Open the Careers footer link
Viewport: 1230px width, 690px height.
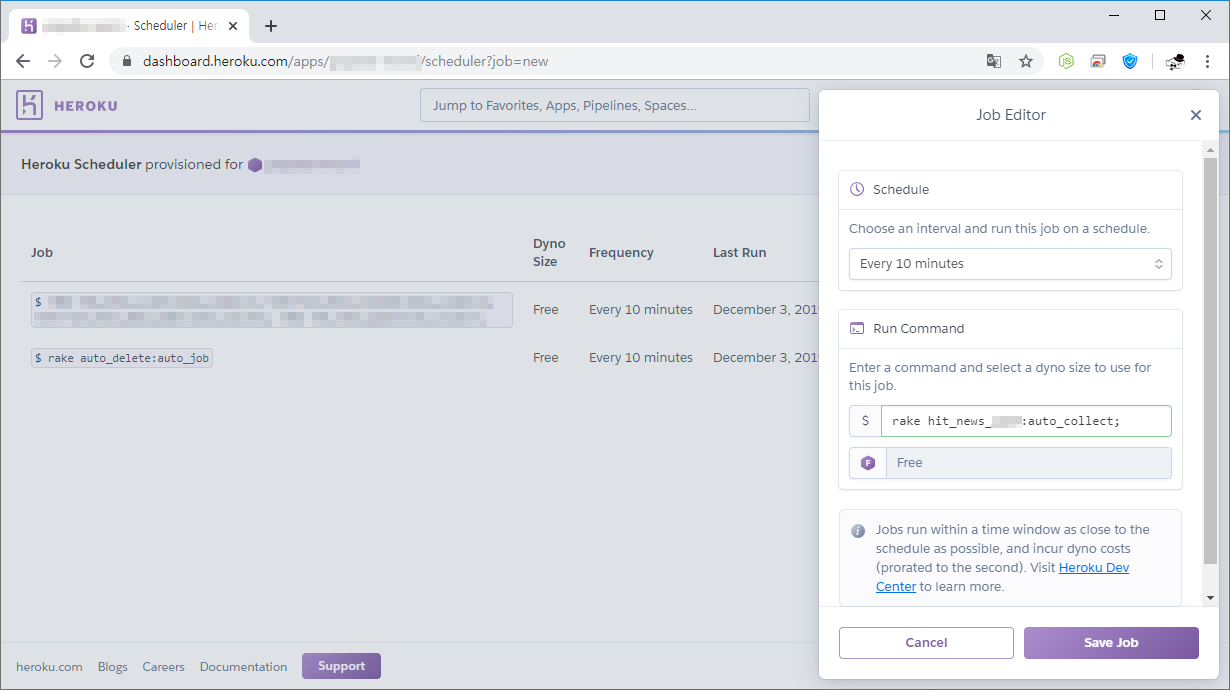(x=164, y=667)
